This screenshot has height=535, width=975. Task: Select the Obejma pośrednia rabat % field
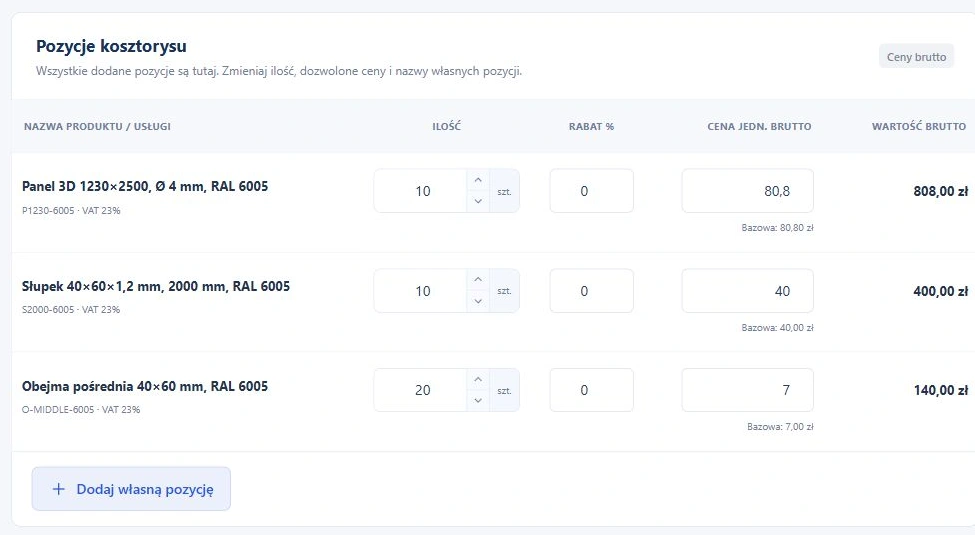pyautogui.click(x=591, y=390)
